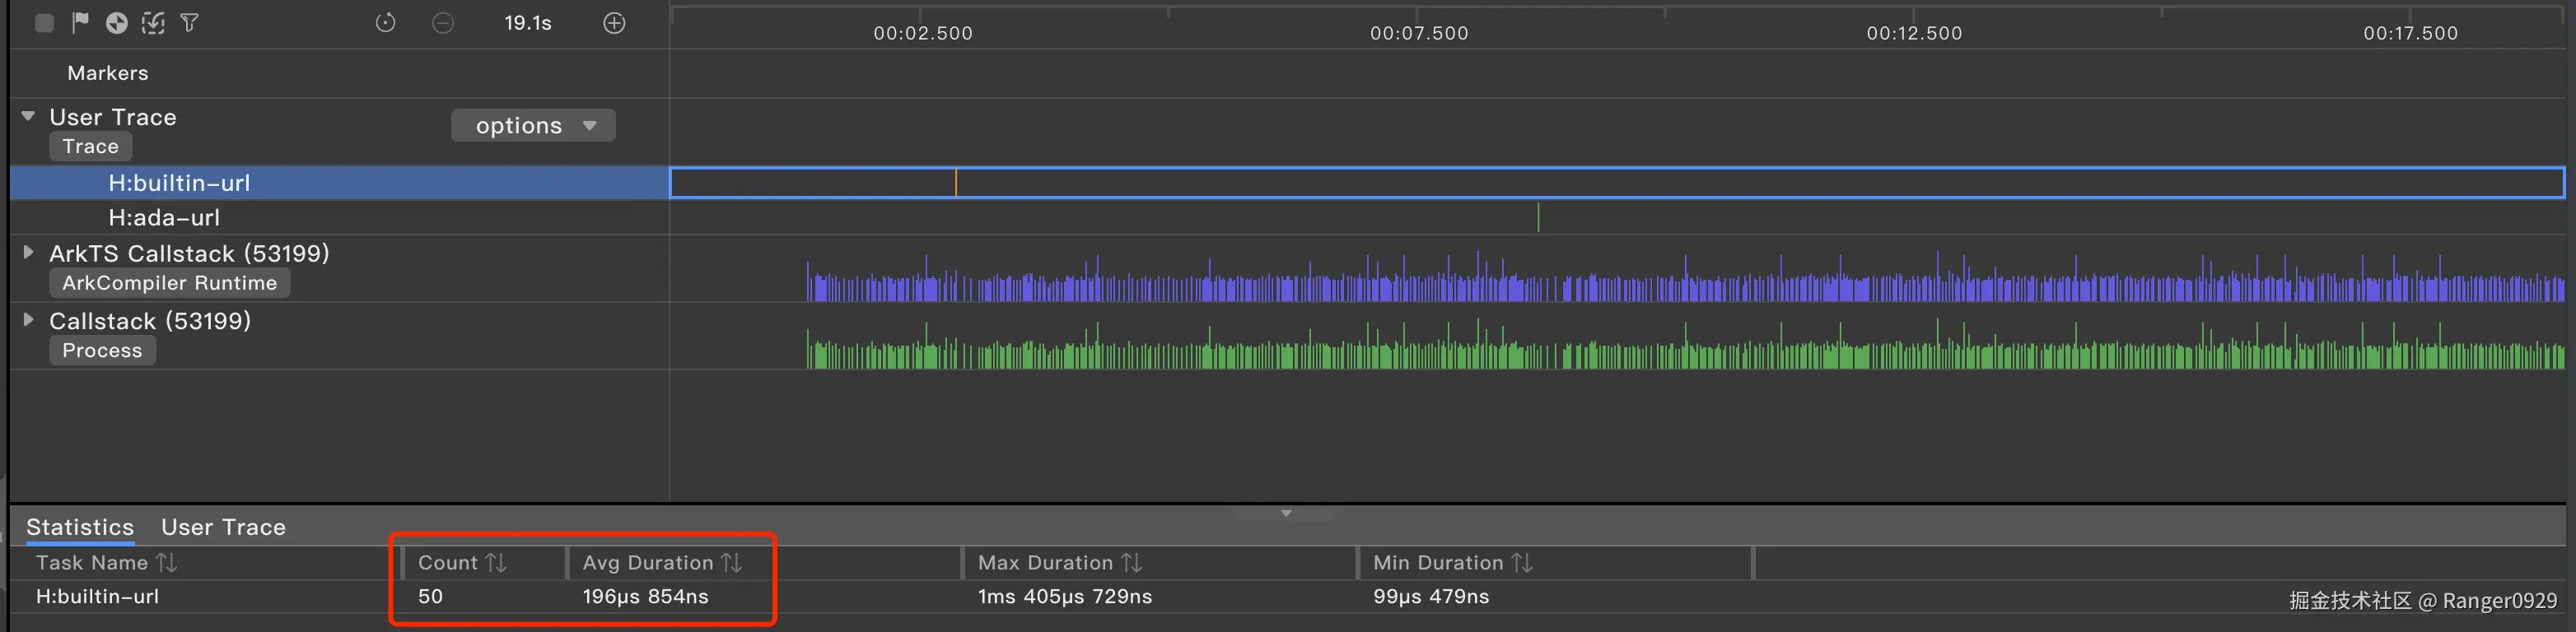Click the Process tag under Callstack
The image size is (2576, 632).
click(102, 350)
